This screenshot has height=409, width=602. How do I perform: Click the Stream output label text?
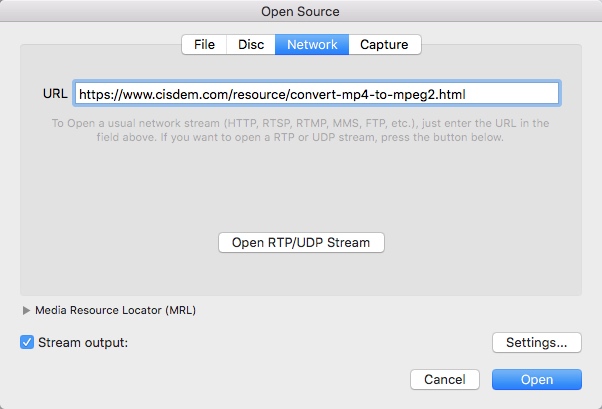[83, 342]
